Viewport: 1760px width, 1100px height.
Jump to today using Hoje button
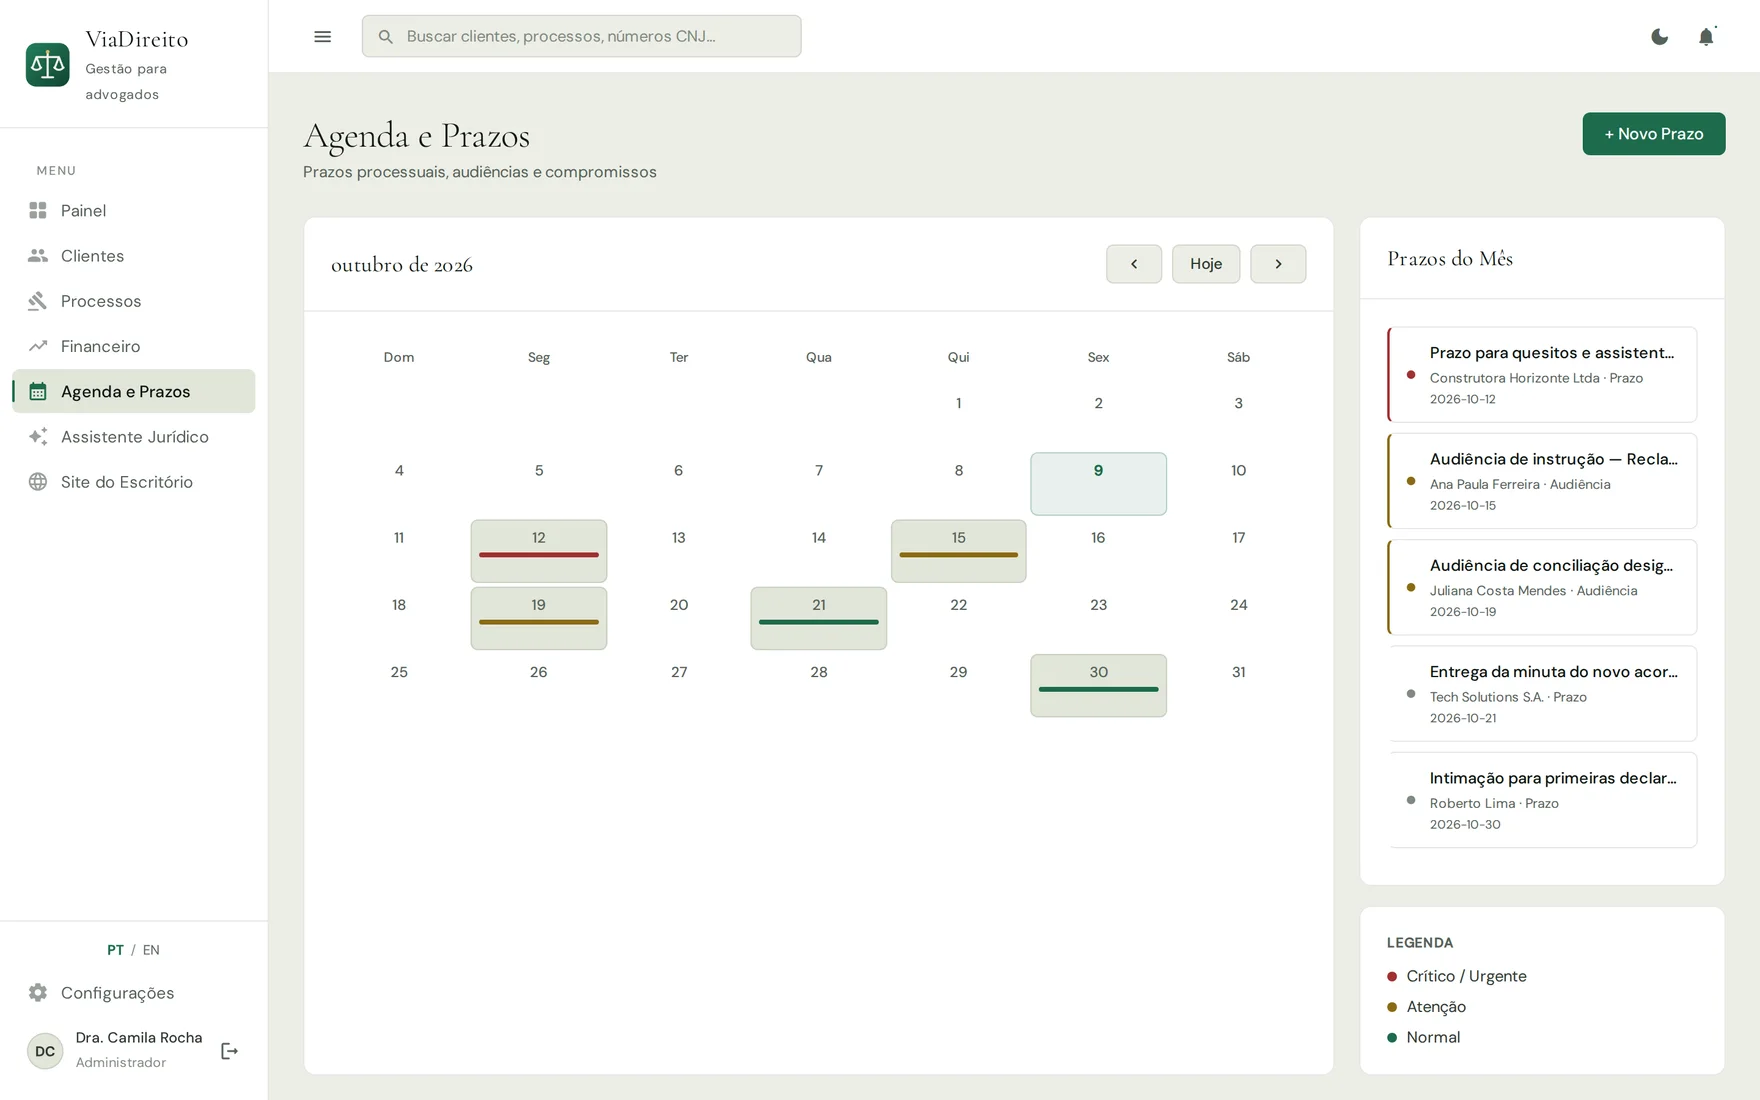[x=1206, y=264]
